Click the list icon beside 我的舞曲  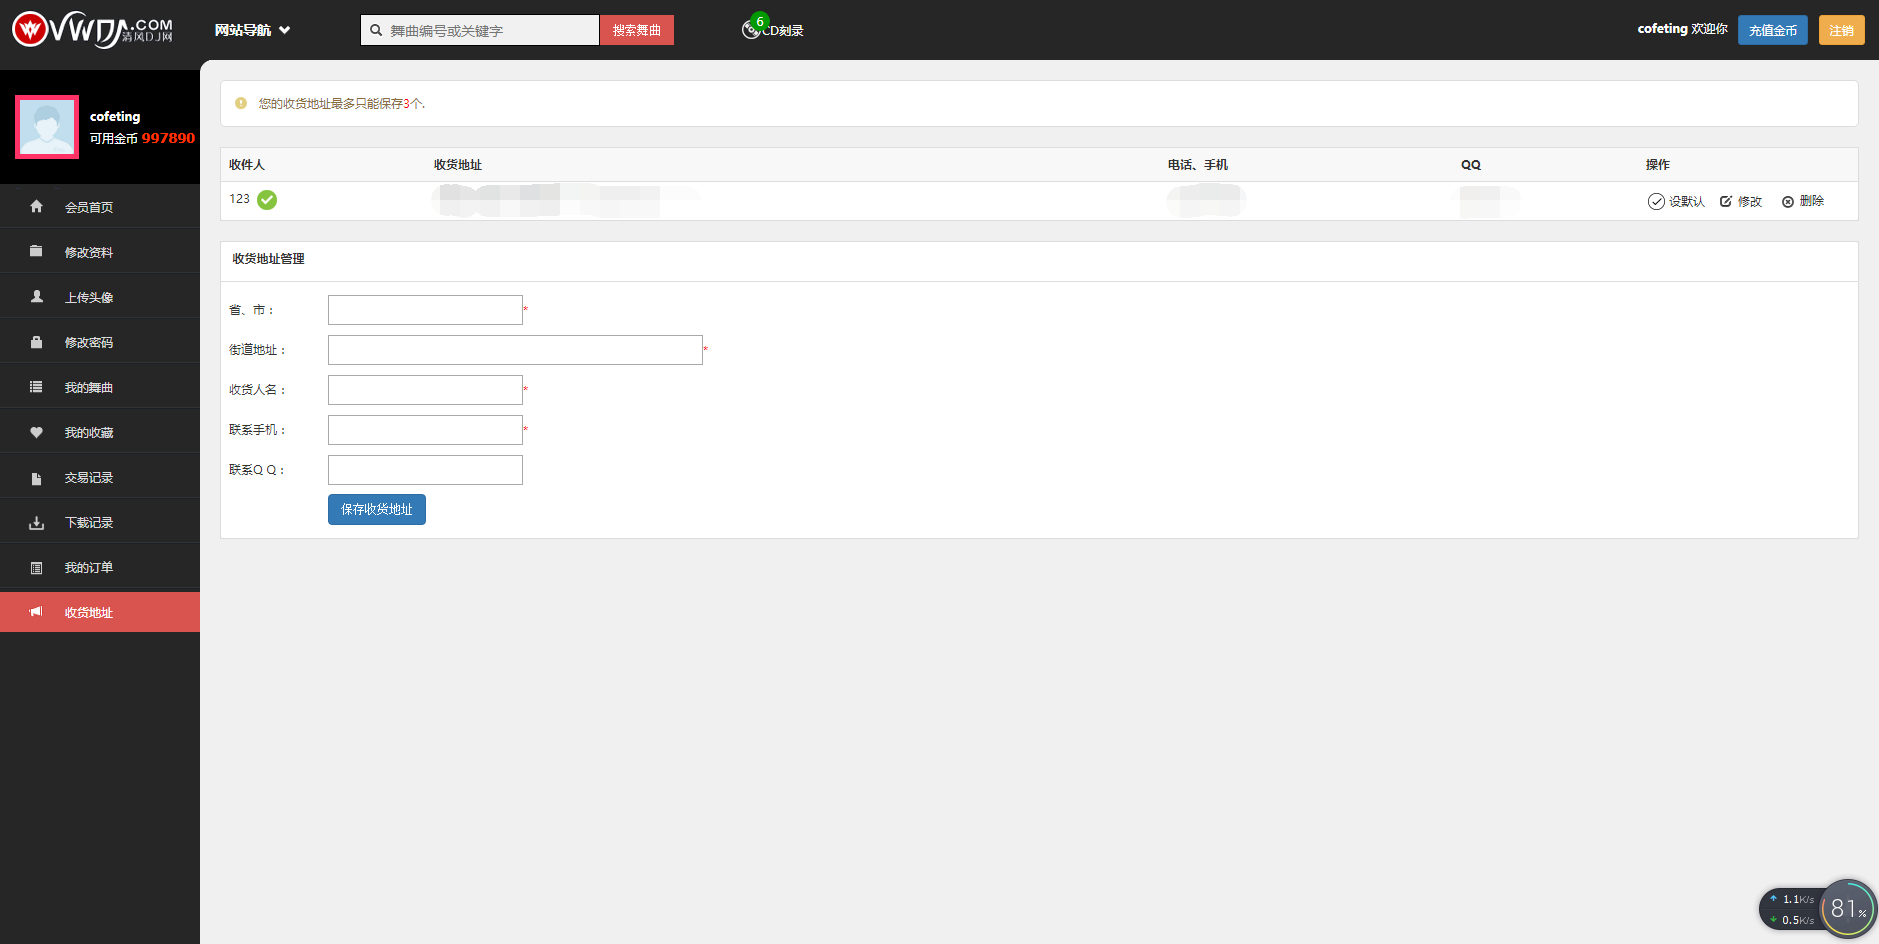tap(36, 387)
